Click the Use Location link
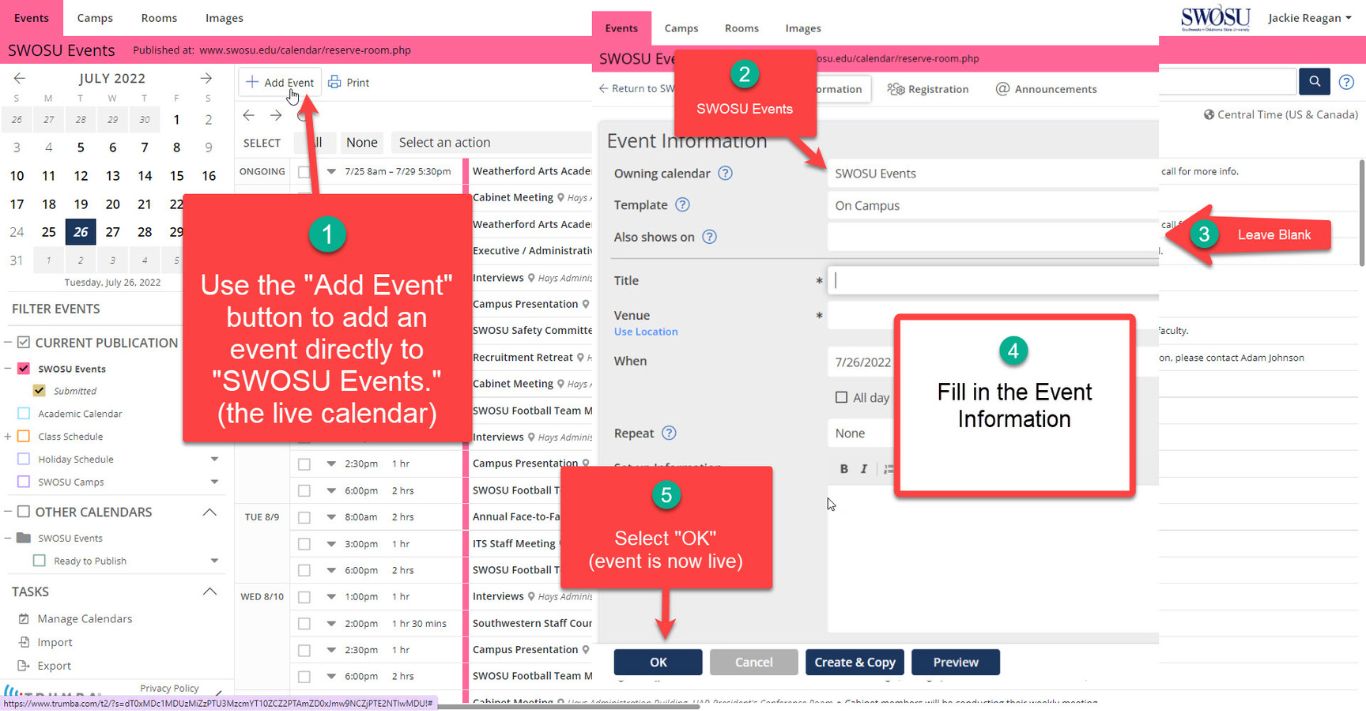 [646, 331]
